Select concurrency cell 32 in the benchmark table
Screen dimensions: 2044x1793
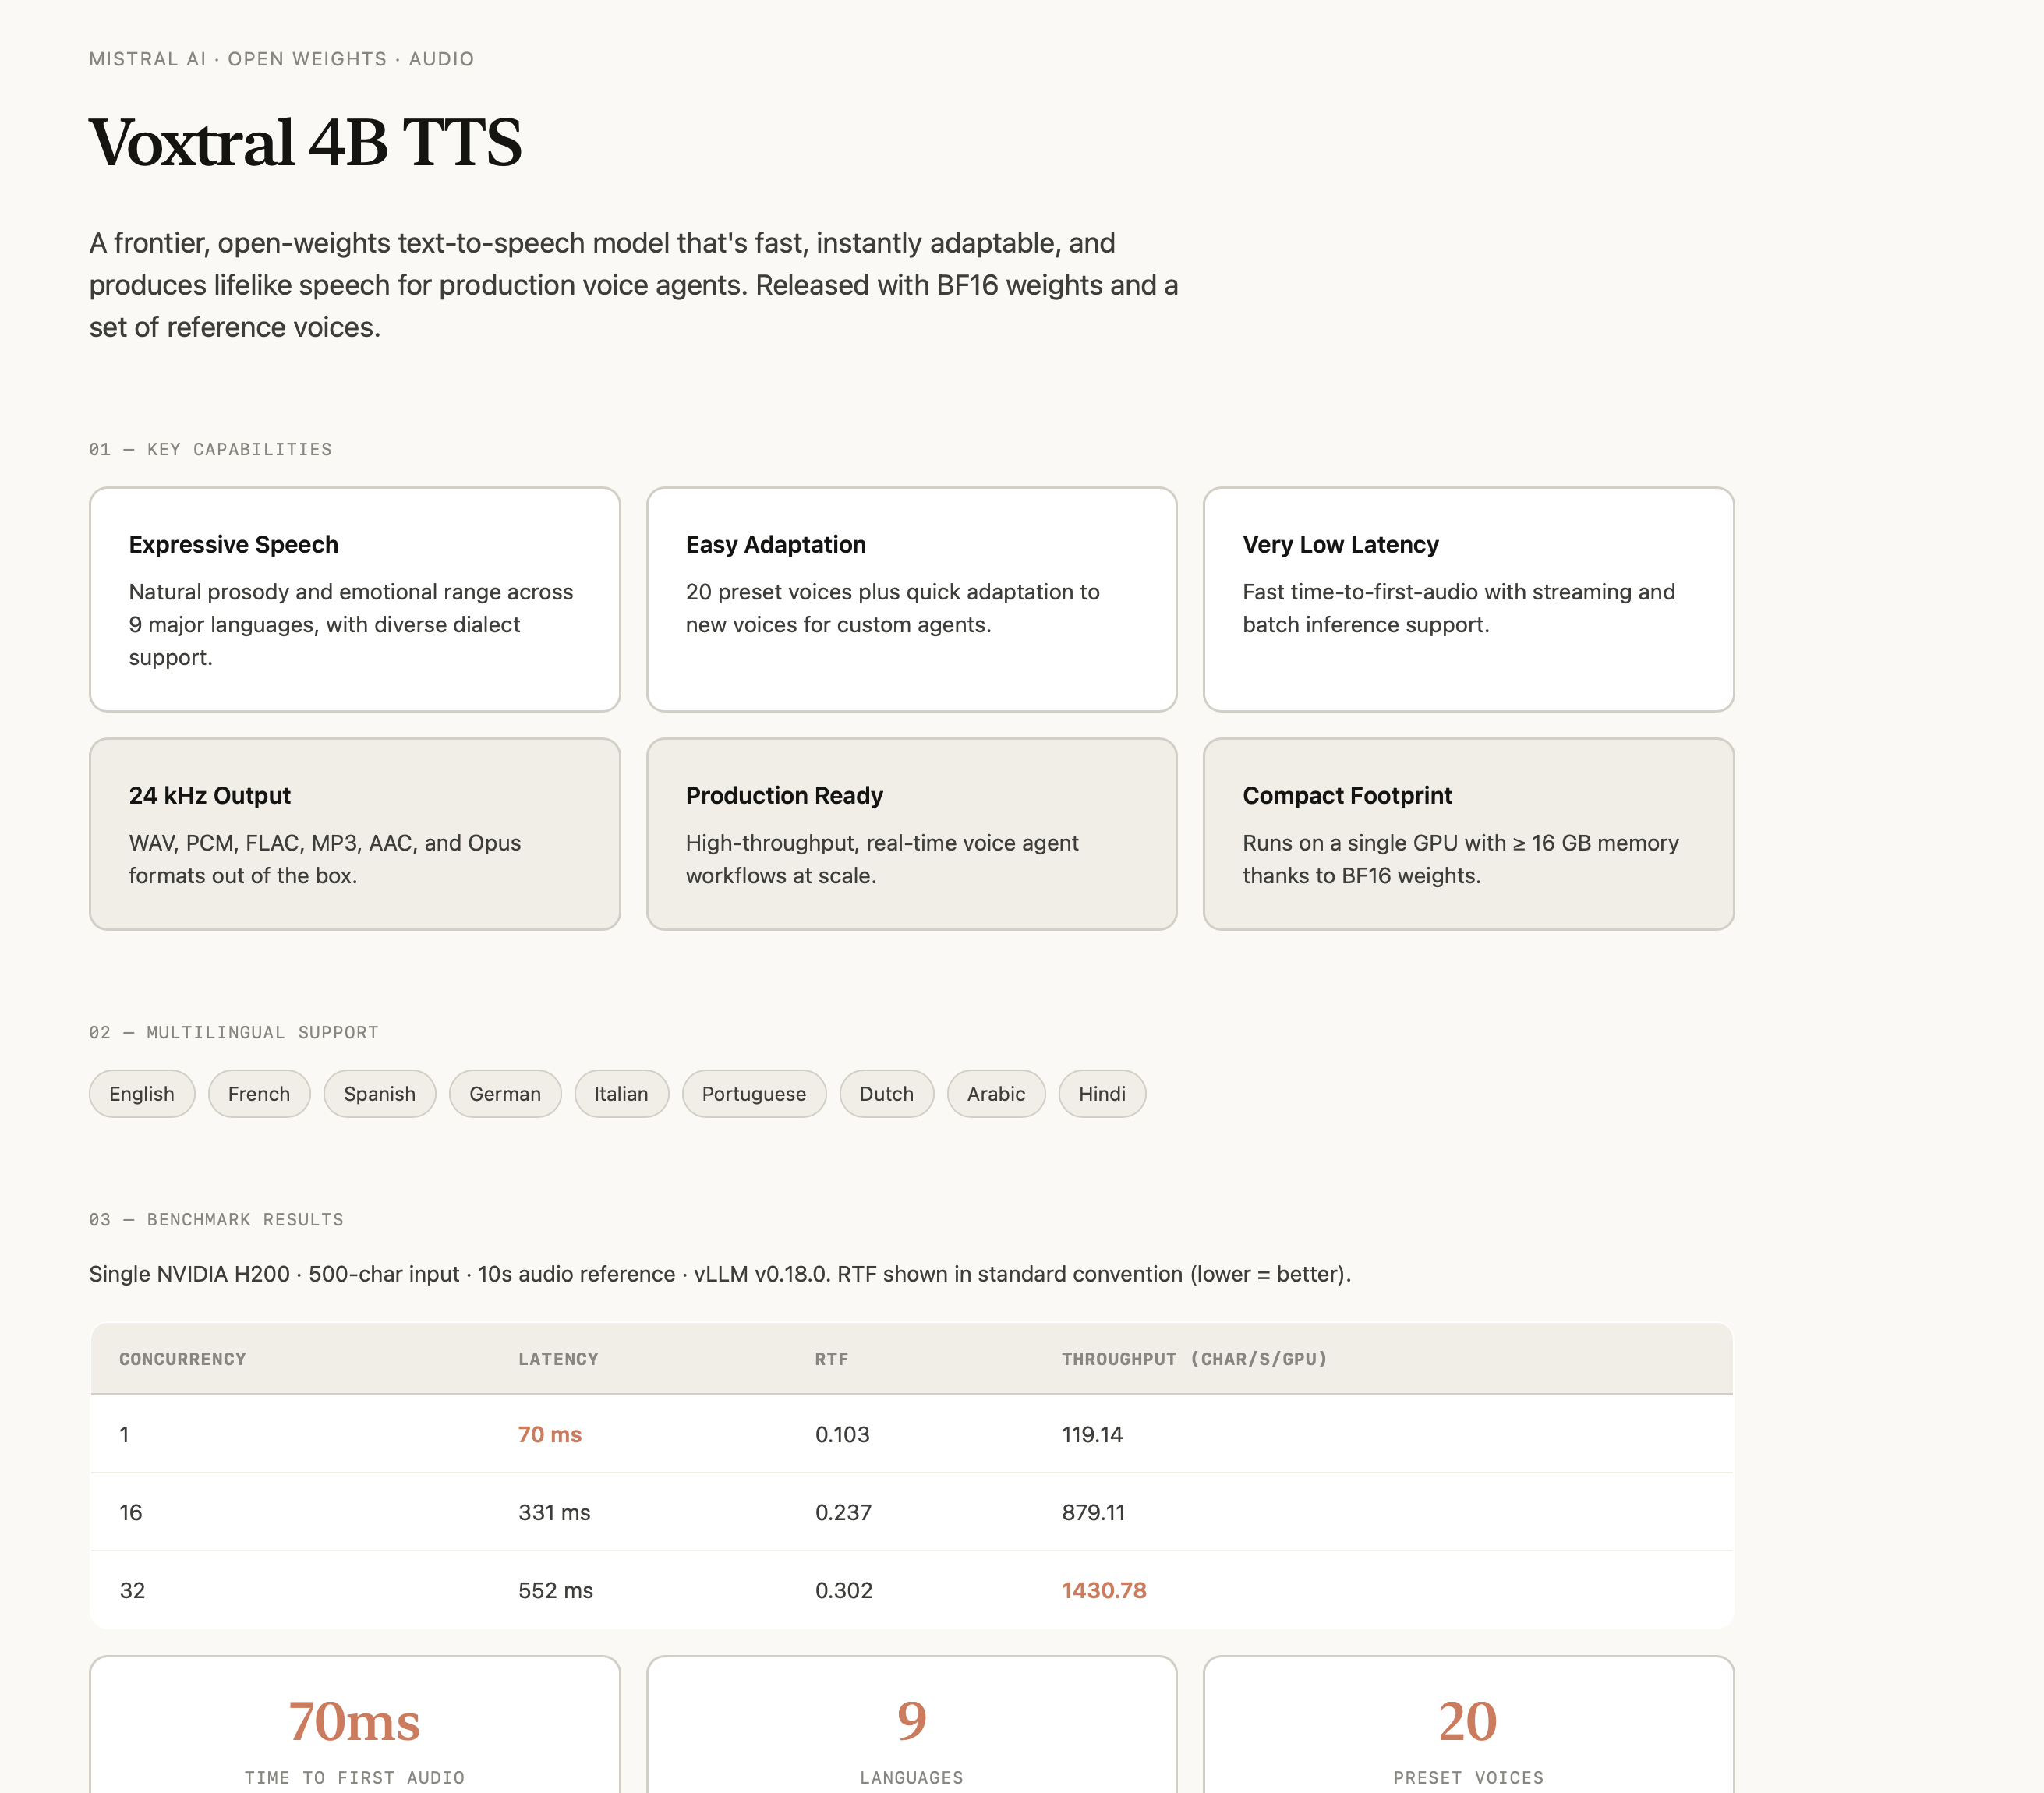(132, 1590)
